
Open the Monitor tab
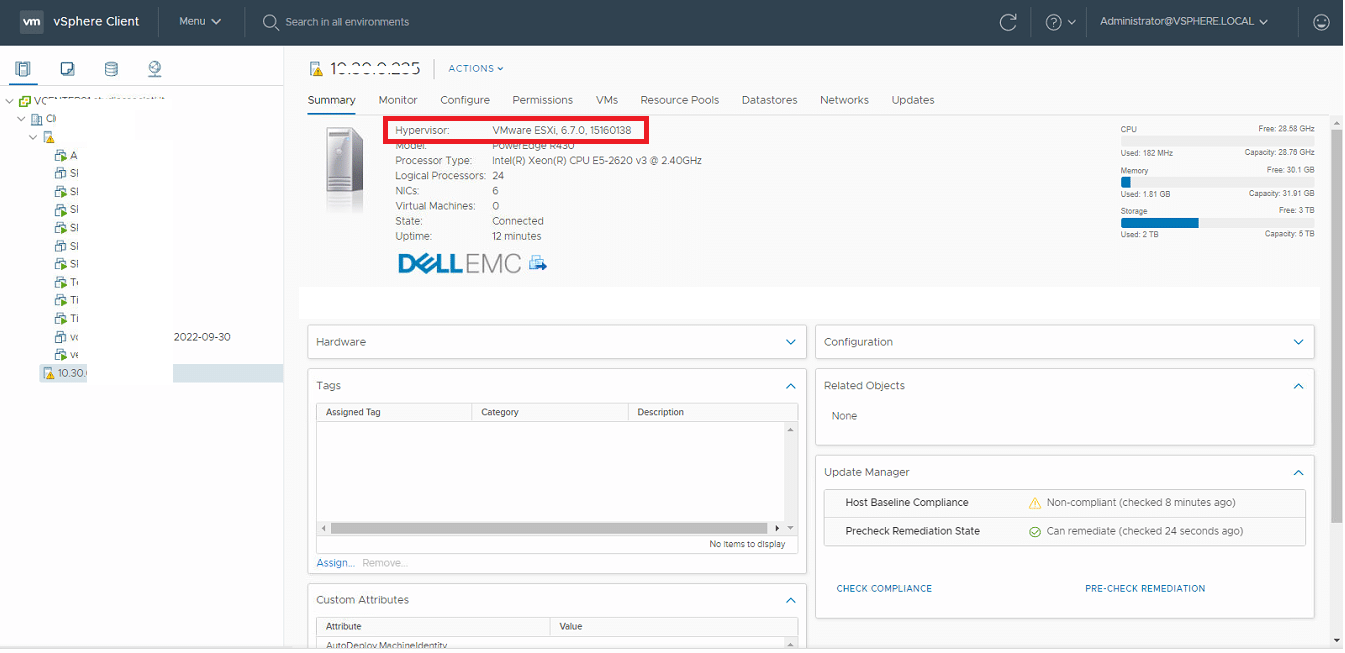(398, 100)
